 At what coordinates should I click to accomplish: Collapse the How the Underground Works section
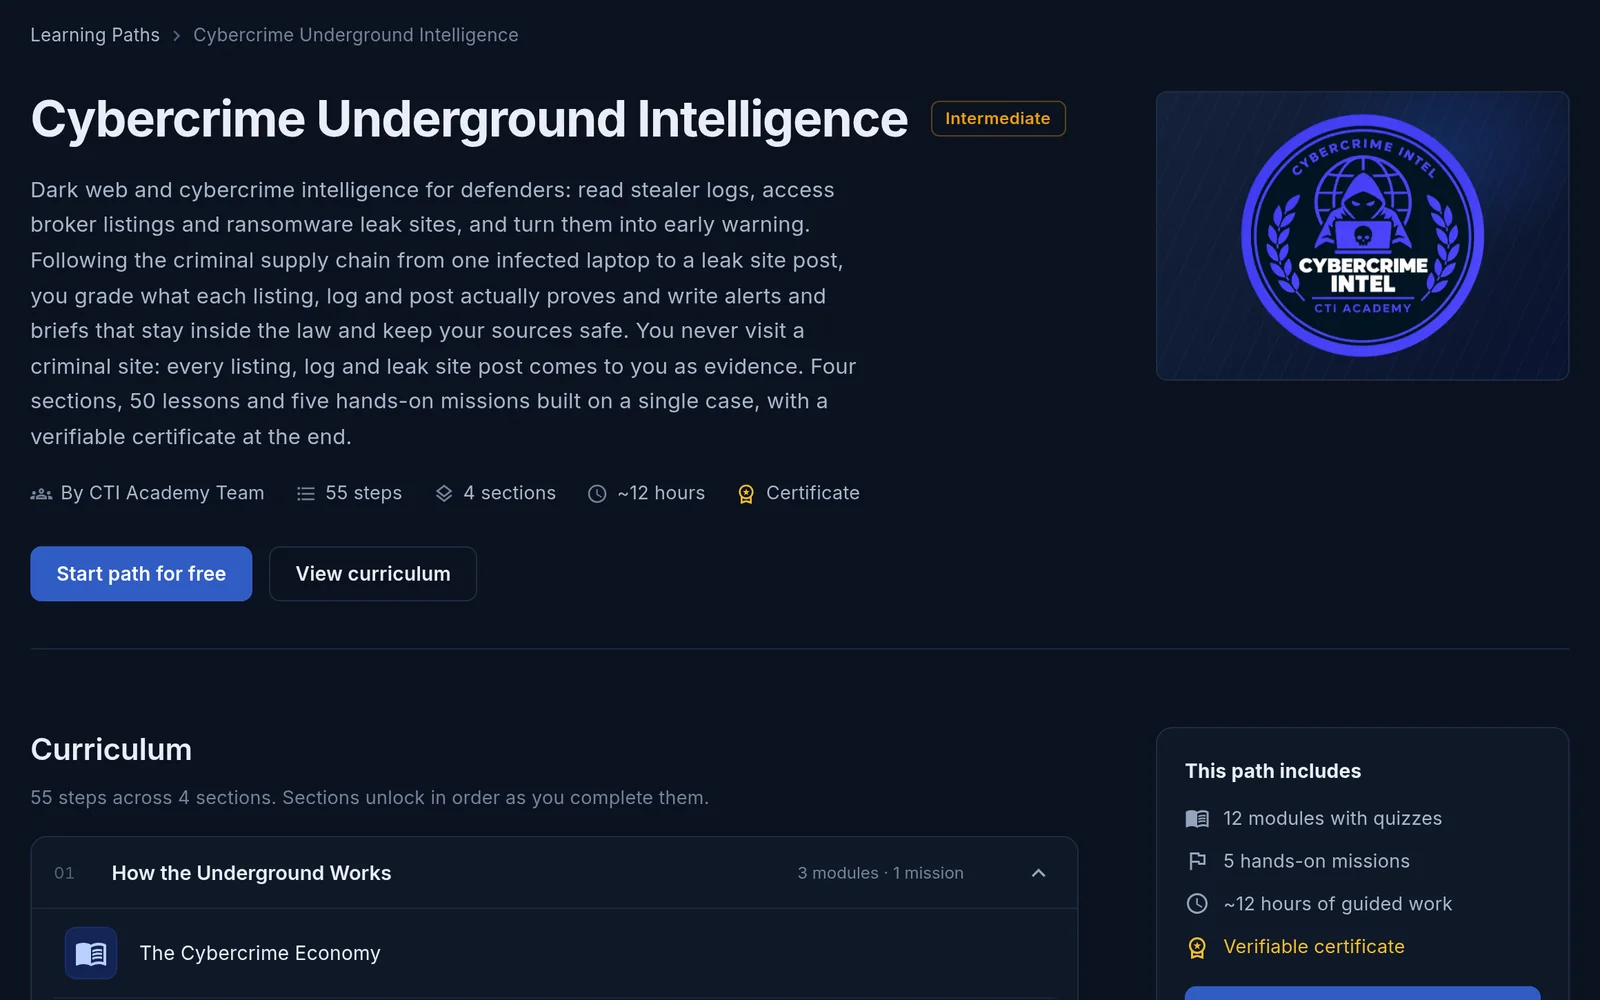1039,873
